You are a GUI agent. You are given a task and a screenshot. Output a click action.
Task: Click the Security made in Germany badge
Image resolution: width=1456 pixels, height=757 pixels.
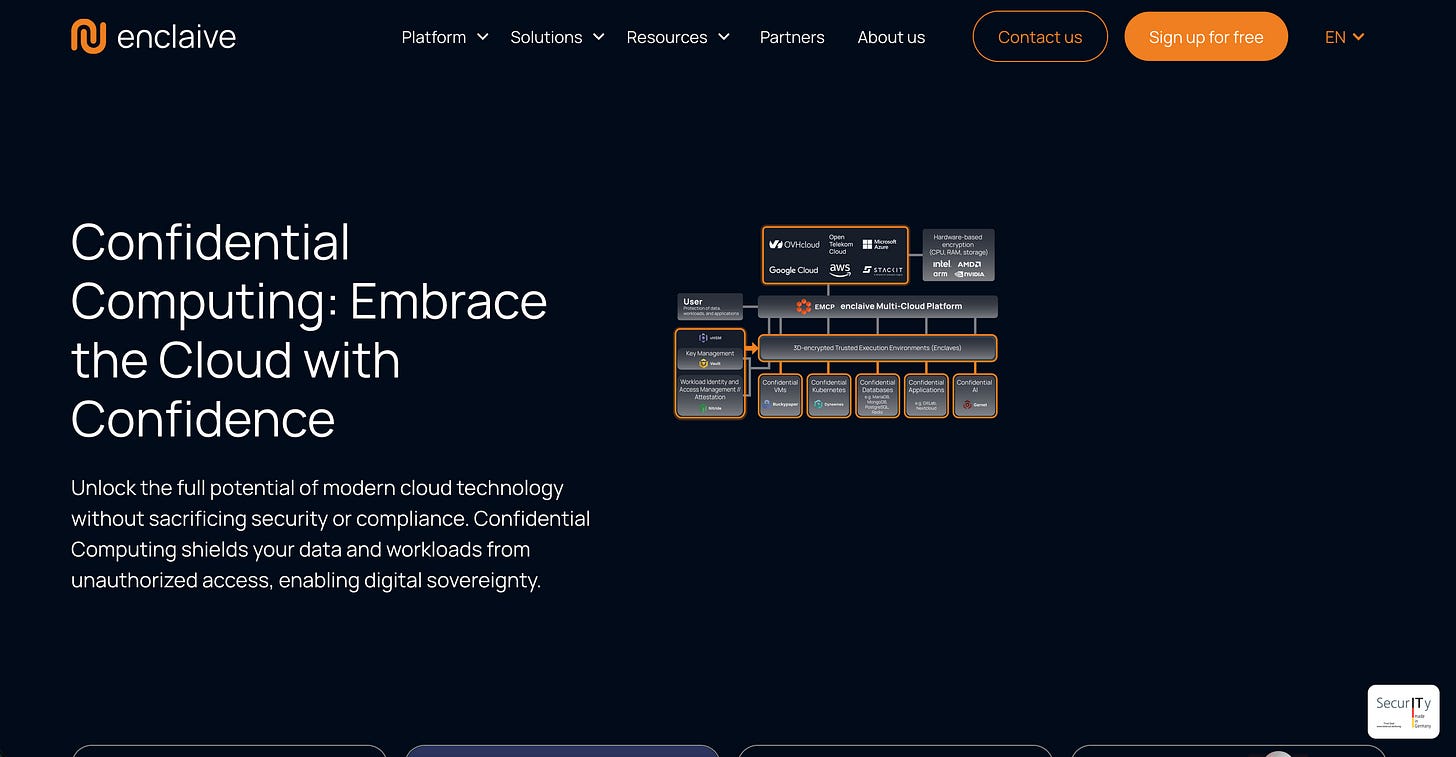coord(1403,711)
